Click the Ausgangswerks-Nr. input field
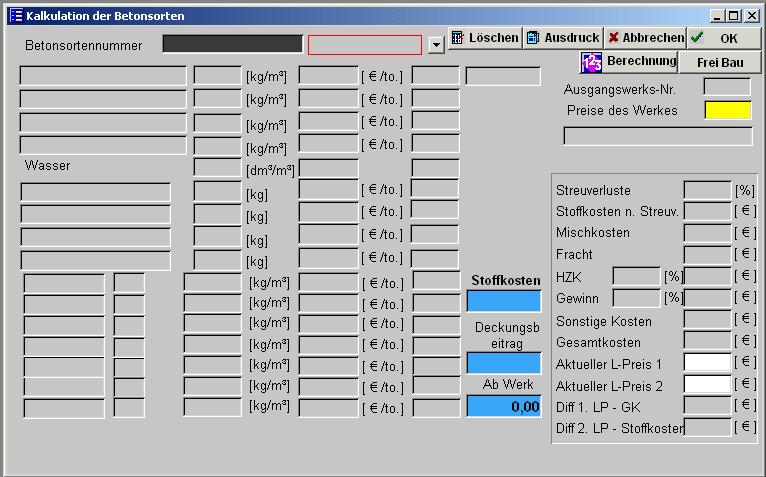Image resolution: width=766 pixels, height=477 pixels. tap(726, 88)
